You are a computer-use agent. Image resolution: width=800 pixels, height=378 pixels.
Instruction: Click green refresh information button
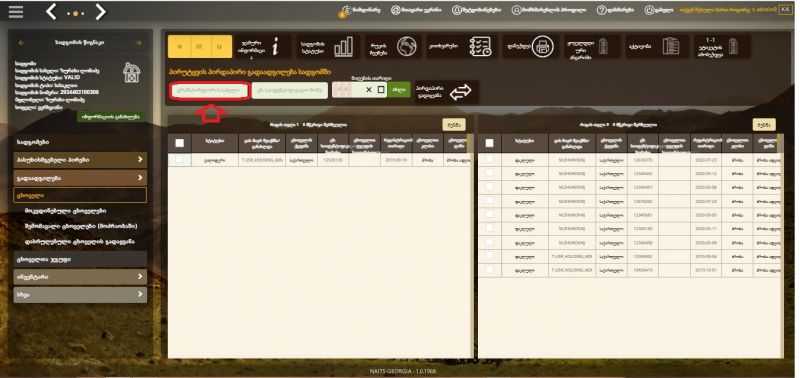click(111, 117)
